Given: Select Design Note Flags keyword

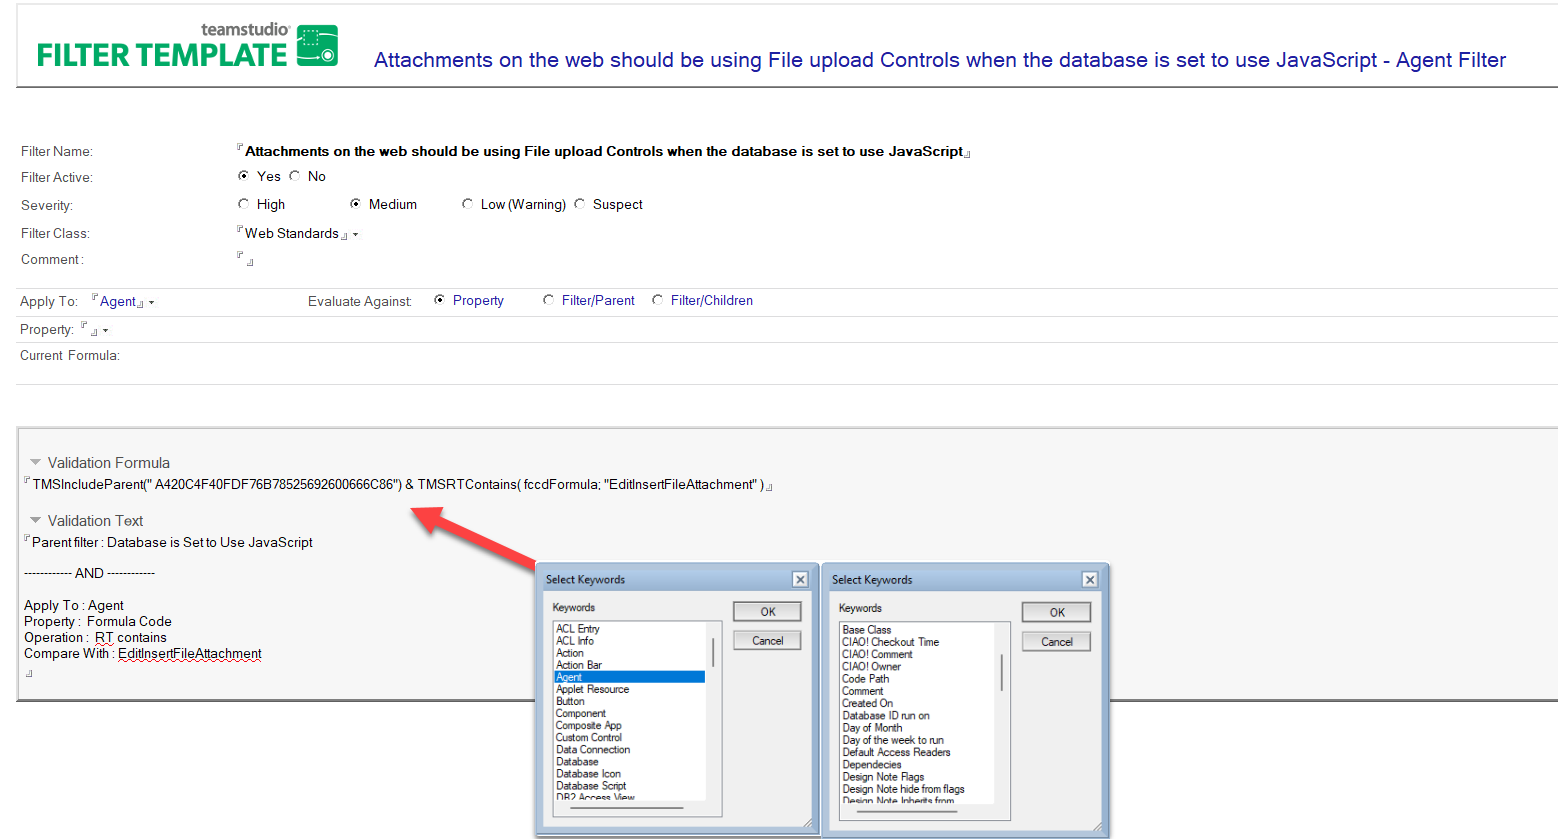Looking at the screenshot, I should coord(883,777).
